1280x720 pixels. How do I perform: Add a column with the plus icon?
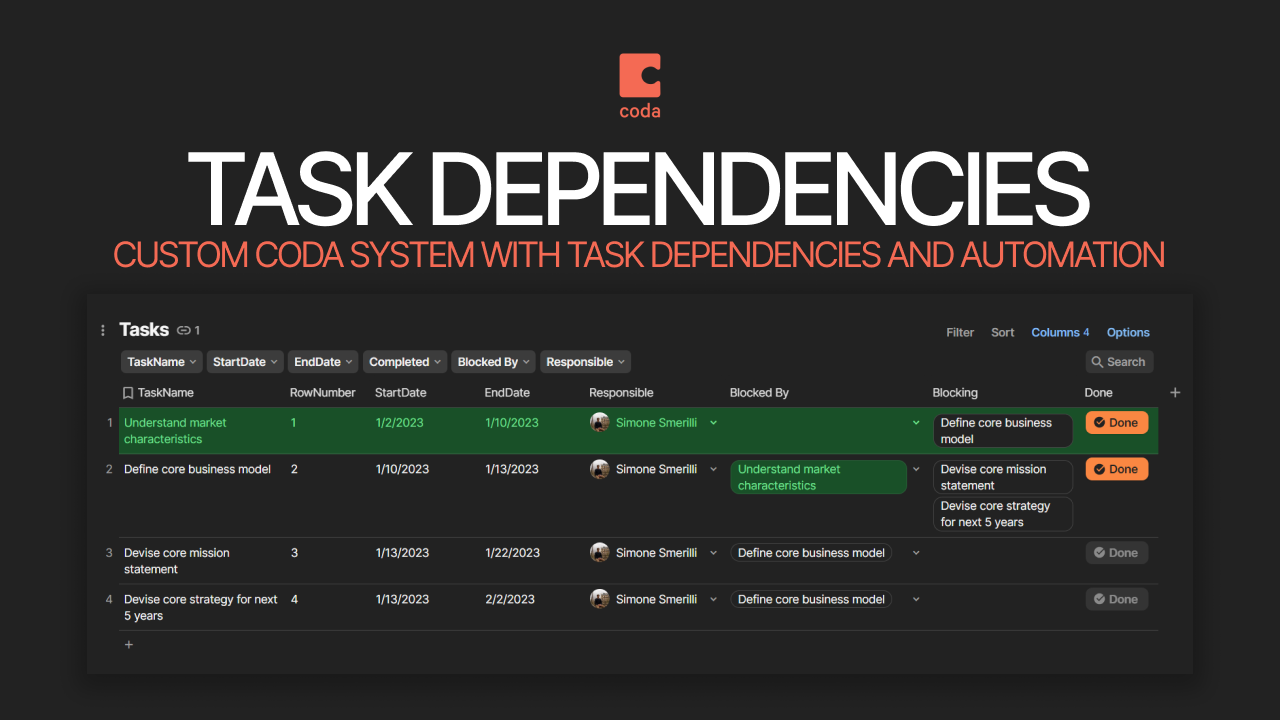[x=1175, y=393]
